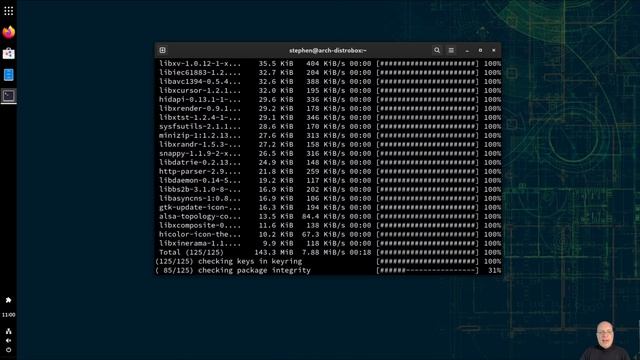Viewport: 640px width, 360px height.
Task: Click the libxtst-1.2.4-1 line
Action: [330, 118]
